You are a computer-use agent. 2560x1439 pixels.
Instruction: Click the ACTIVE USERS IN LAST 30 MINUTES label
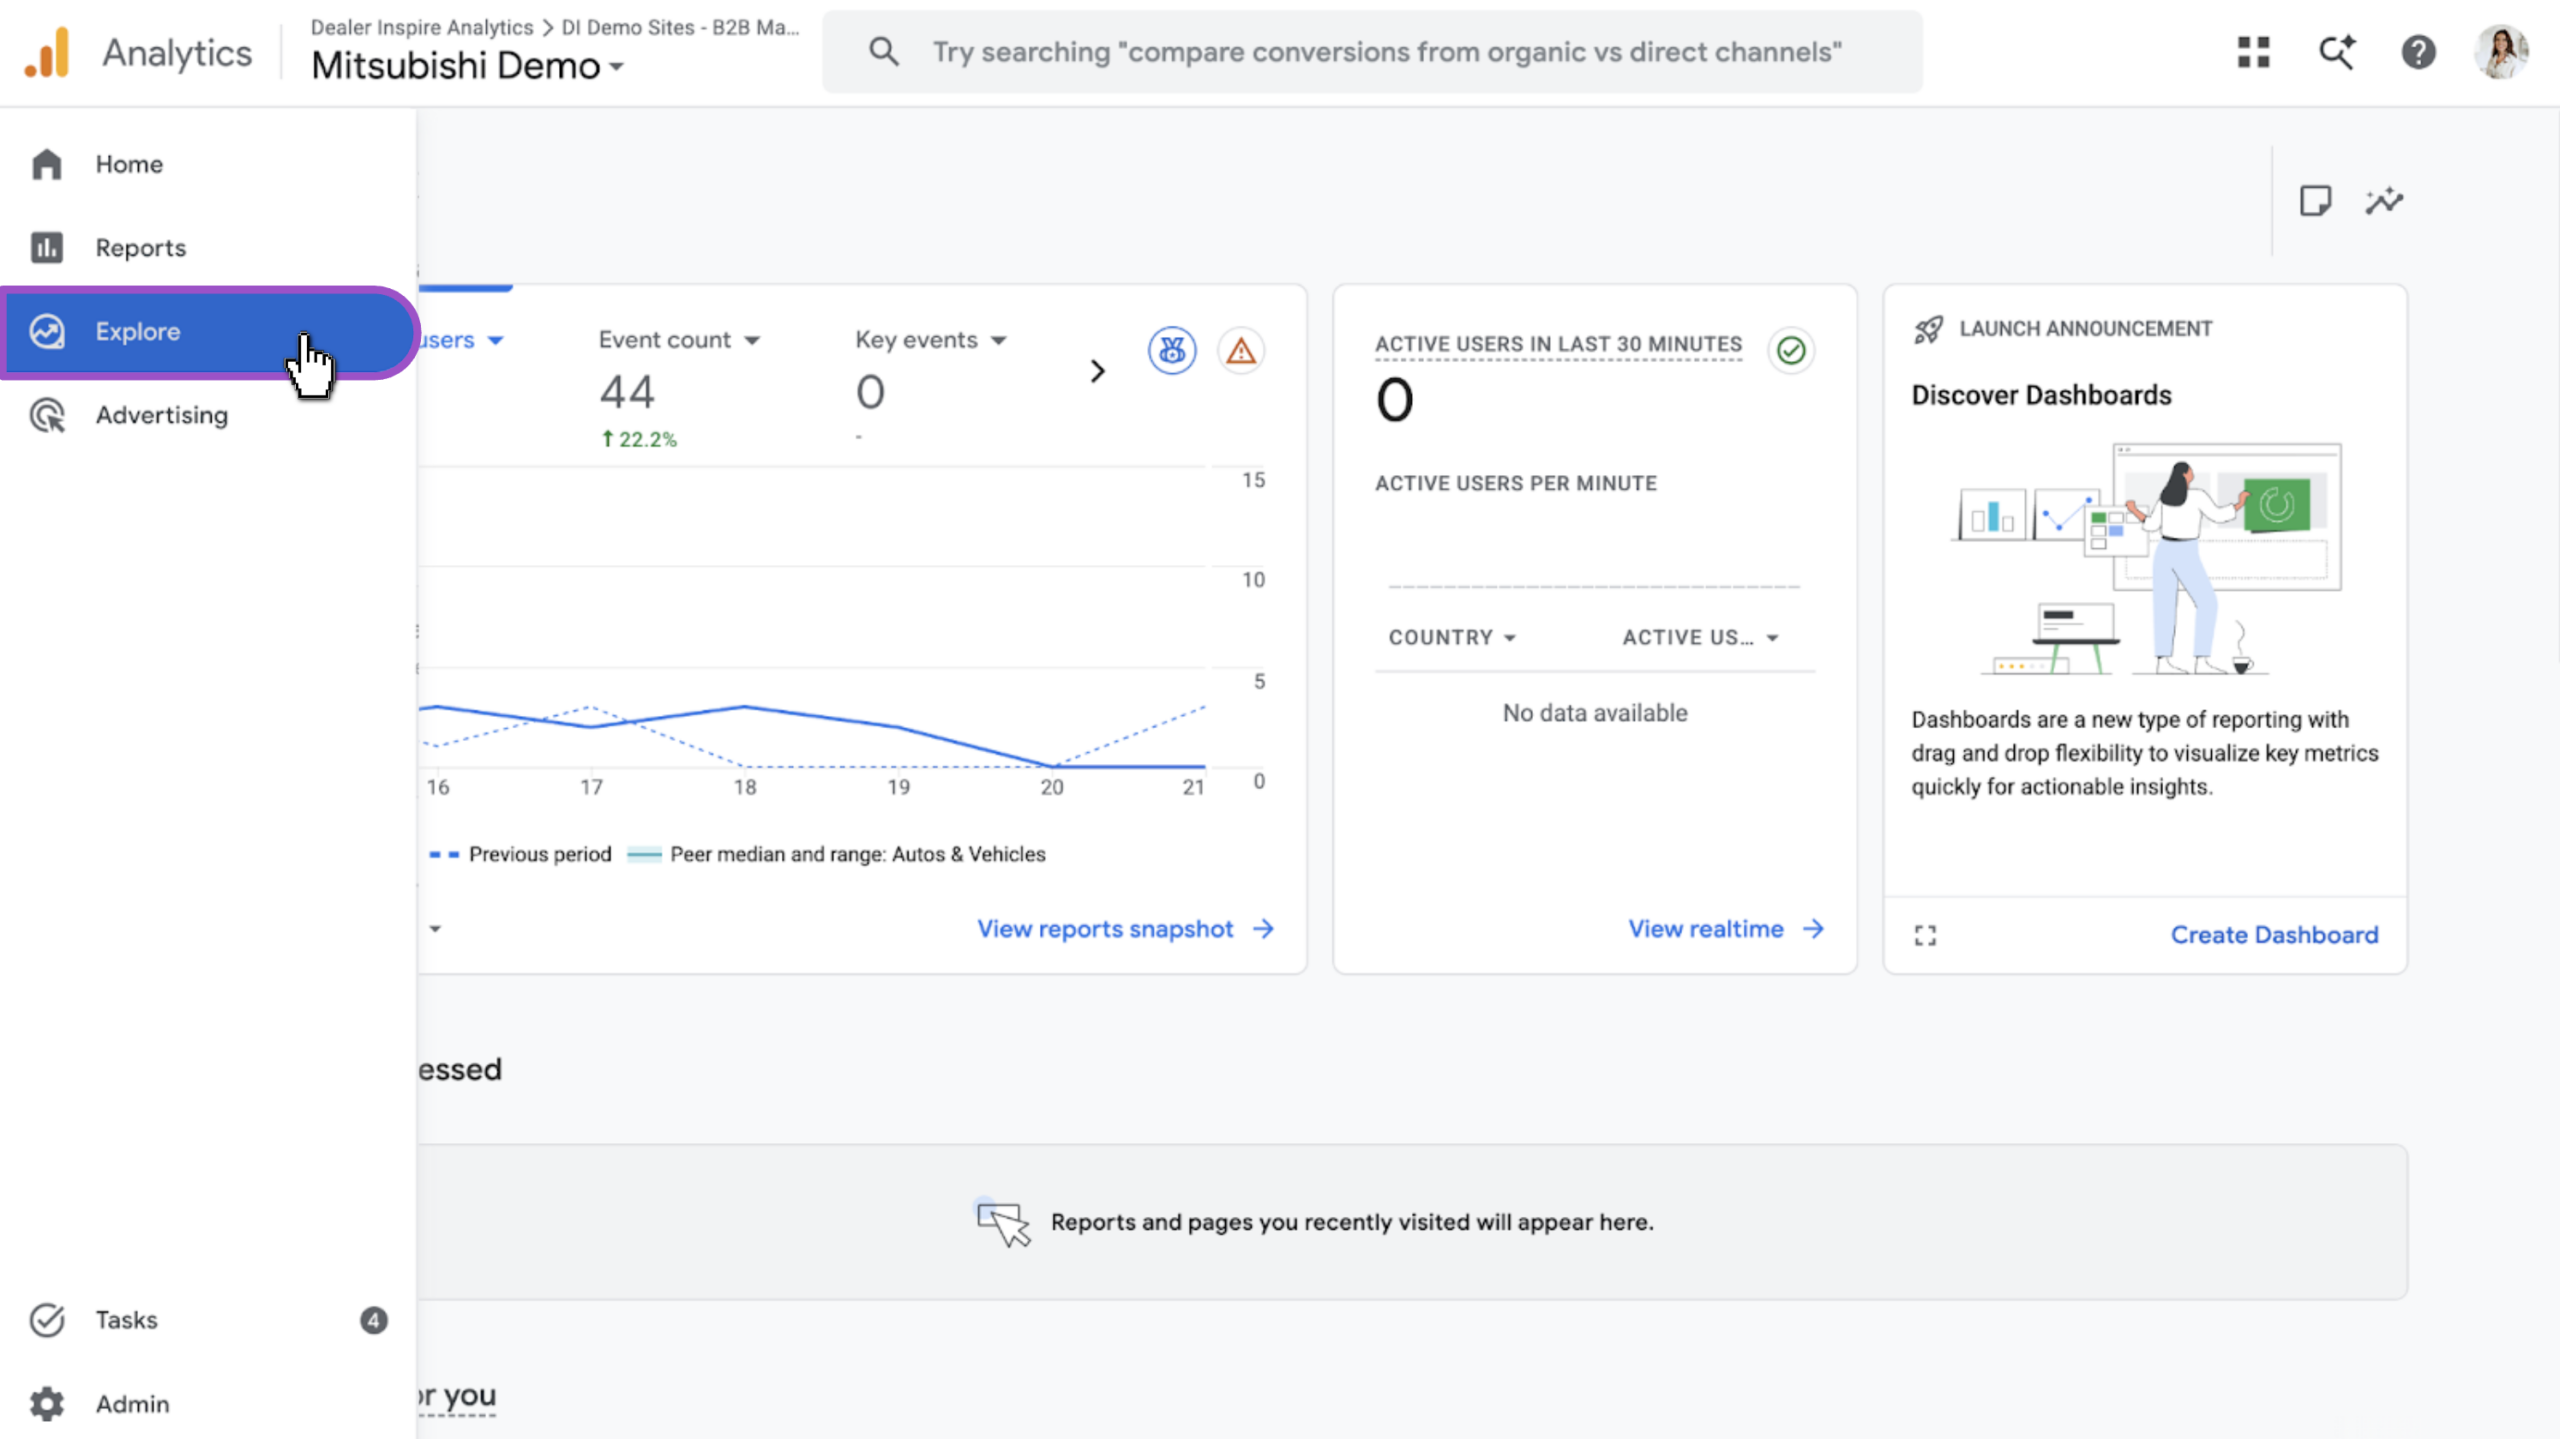[x=1558, y=344]
